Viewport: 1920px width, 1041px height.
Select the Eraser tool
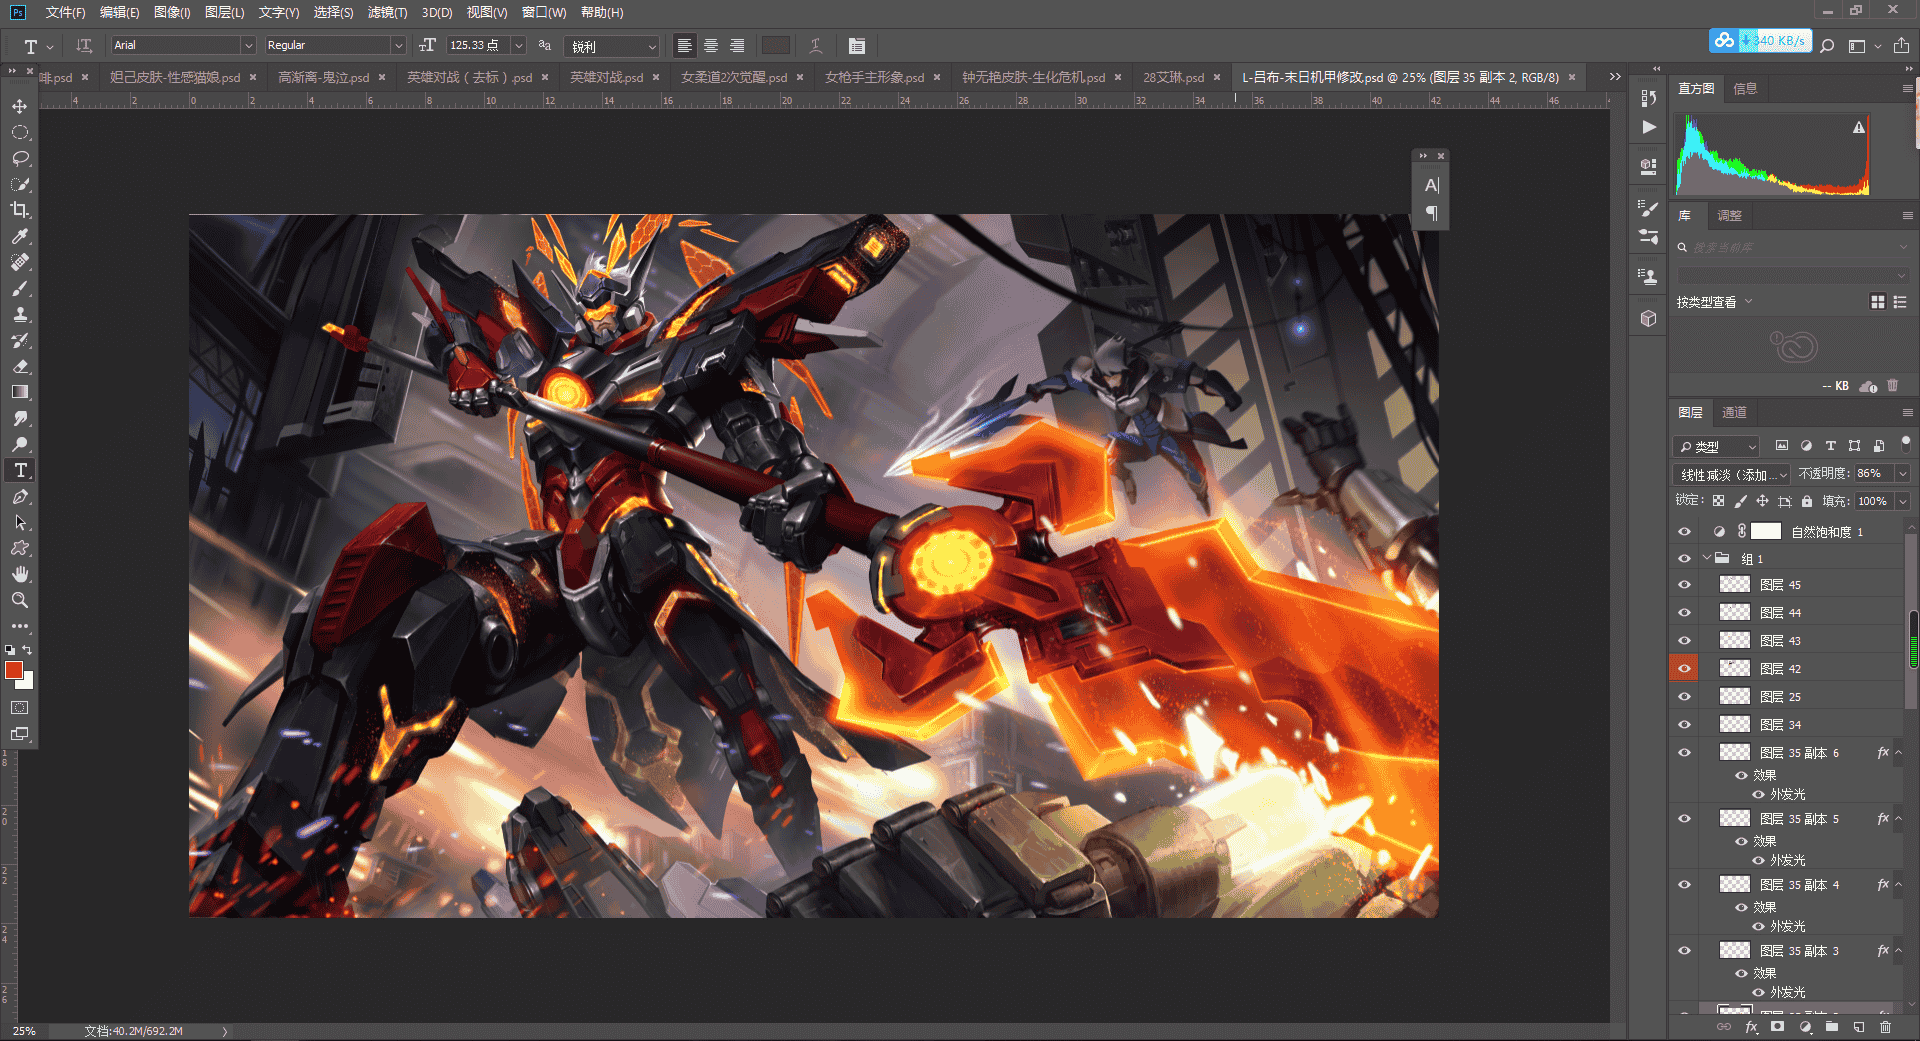click(20, 366)
